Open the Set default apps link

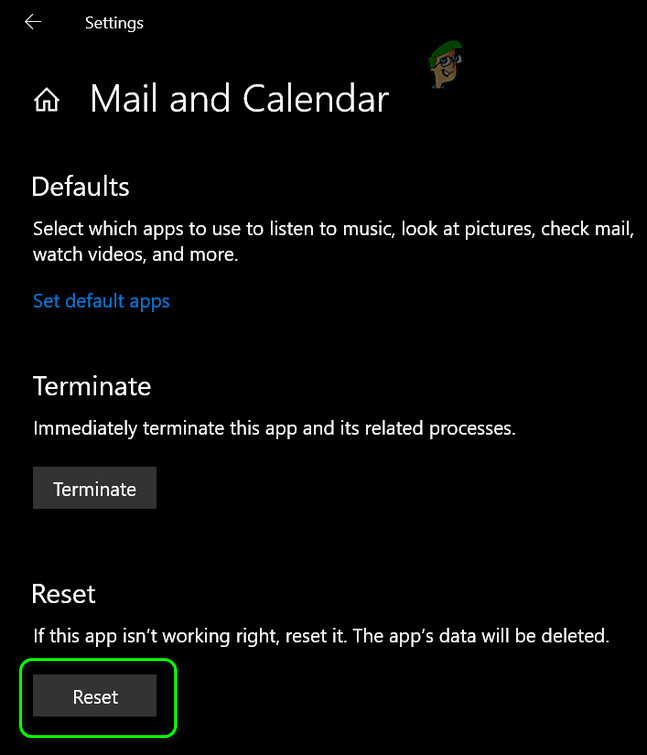pos(101,301)
